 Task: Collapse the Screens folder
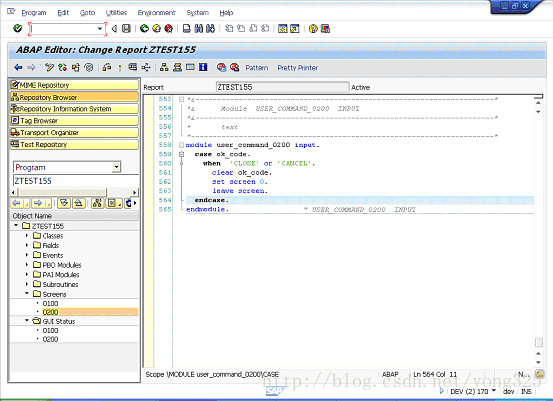pyautogui.click(x=27, y=293)
